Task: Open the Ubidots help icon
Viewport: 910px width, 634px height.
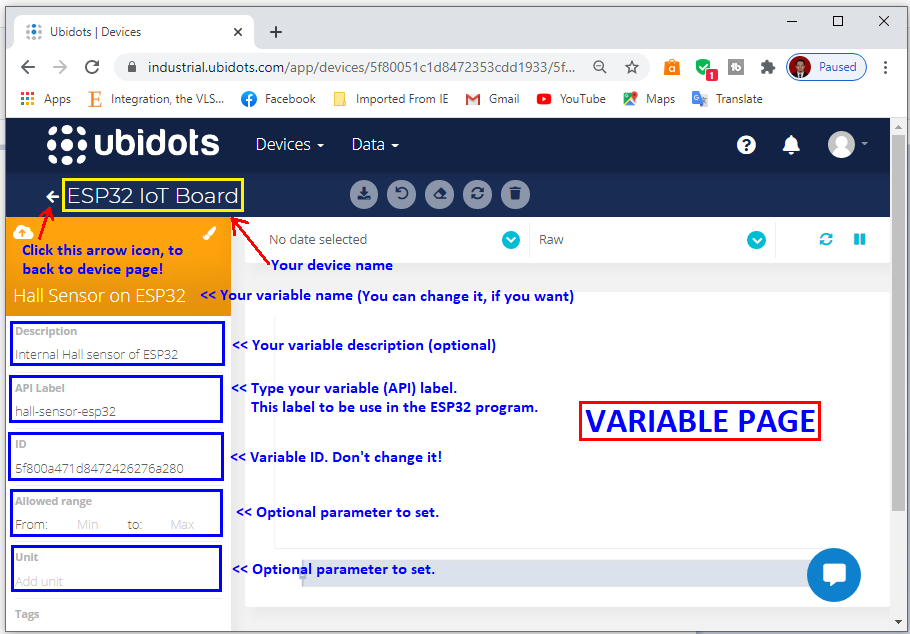Action: tap(746, 144)
